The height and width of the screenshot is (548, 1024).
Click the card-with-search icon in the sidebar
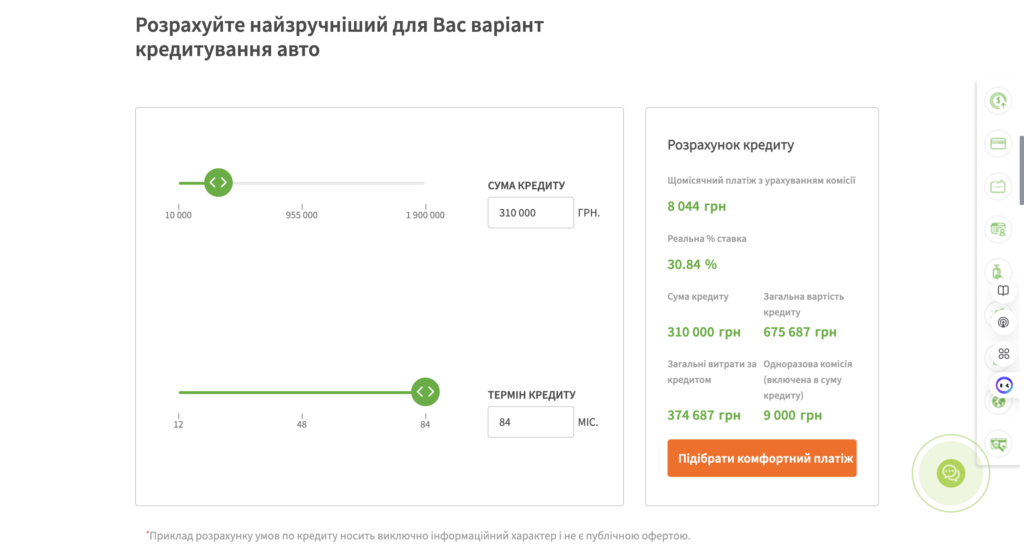(997, 229)
